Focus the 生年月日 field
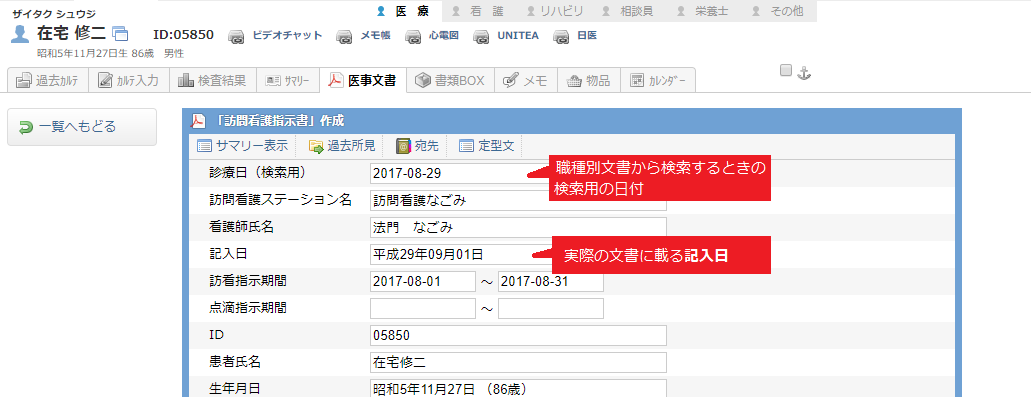Viewport: 1031px width, 397px height. [518, 389]
